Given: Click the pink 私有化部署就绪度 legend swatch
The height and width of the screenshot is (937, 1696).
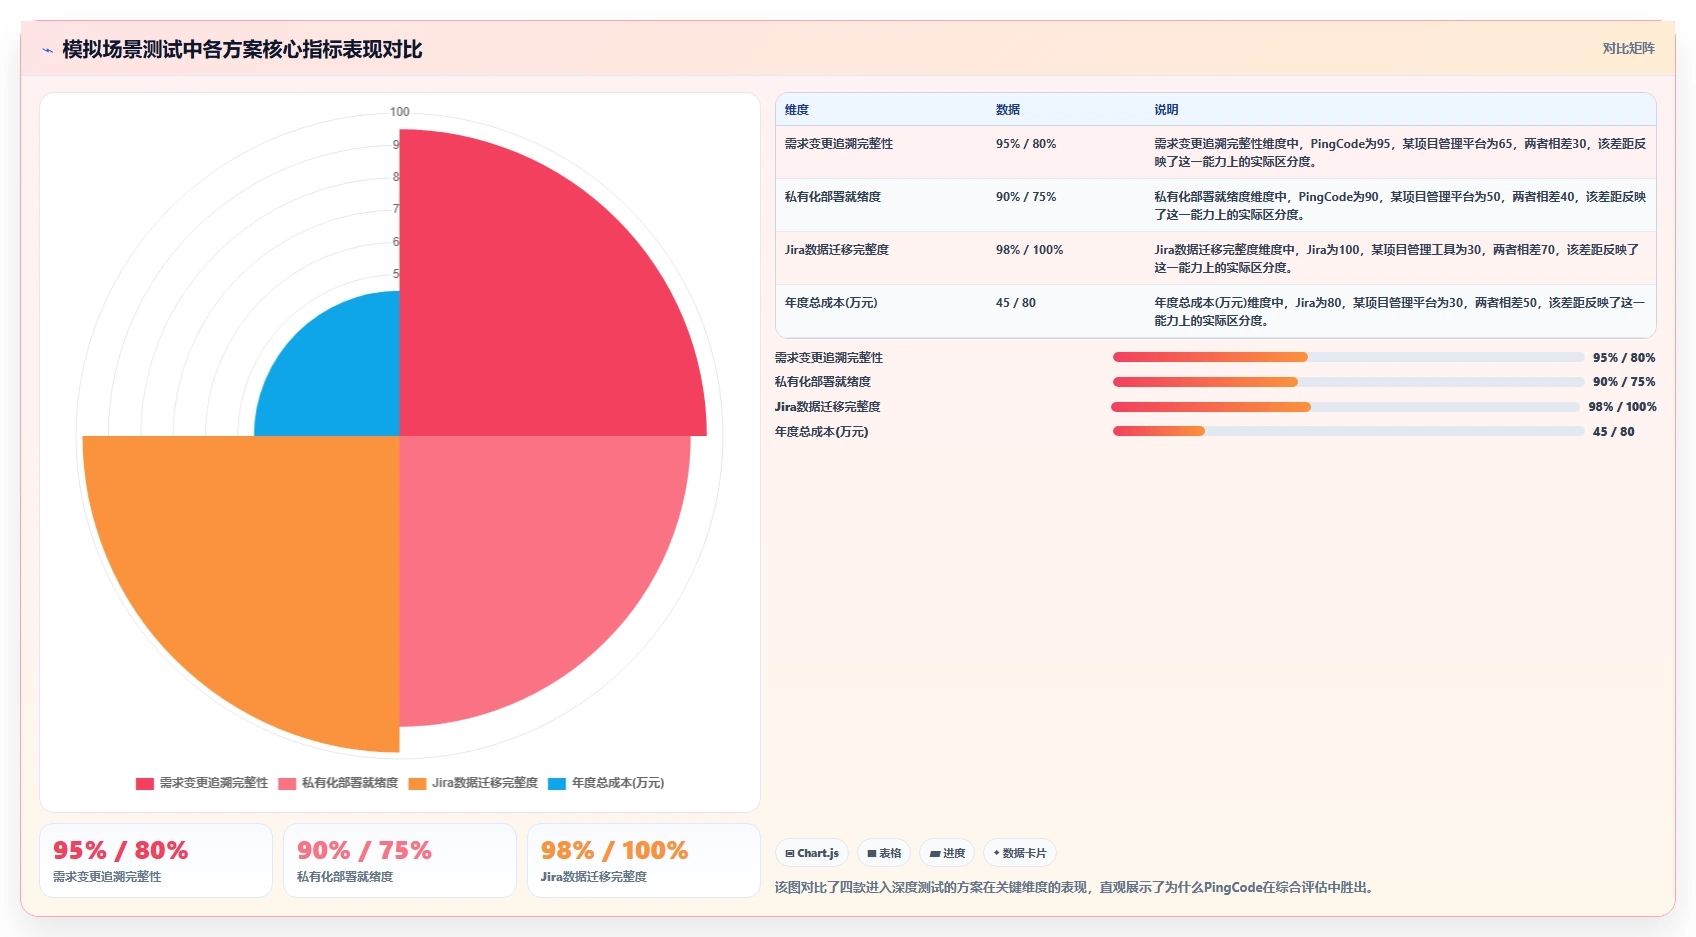Looking at the screenshot, I should pos(287,783).
